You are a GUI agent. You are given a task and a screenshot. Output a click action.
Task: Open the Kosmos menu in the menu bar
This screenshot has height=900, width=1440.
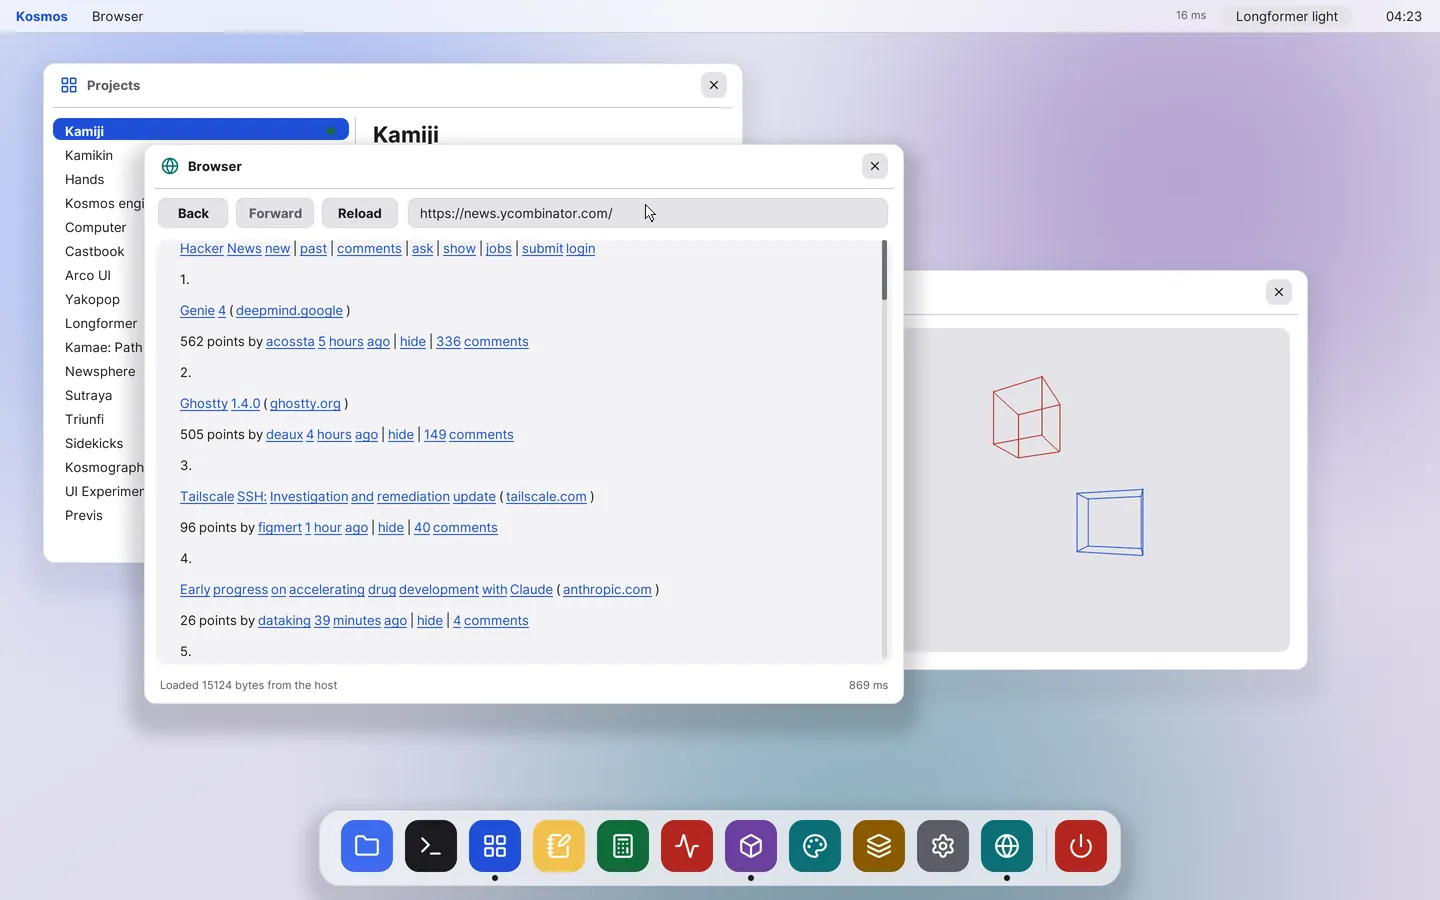tap(42, 16)
